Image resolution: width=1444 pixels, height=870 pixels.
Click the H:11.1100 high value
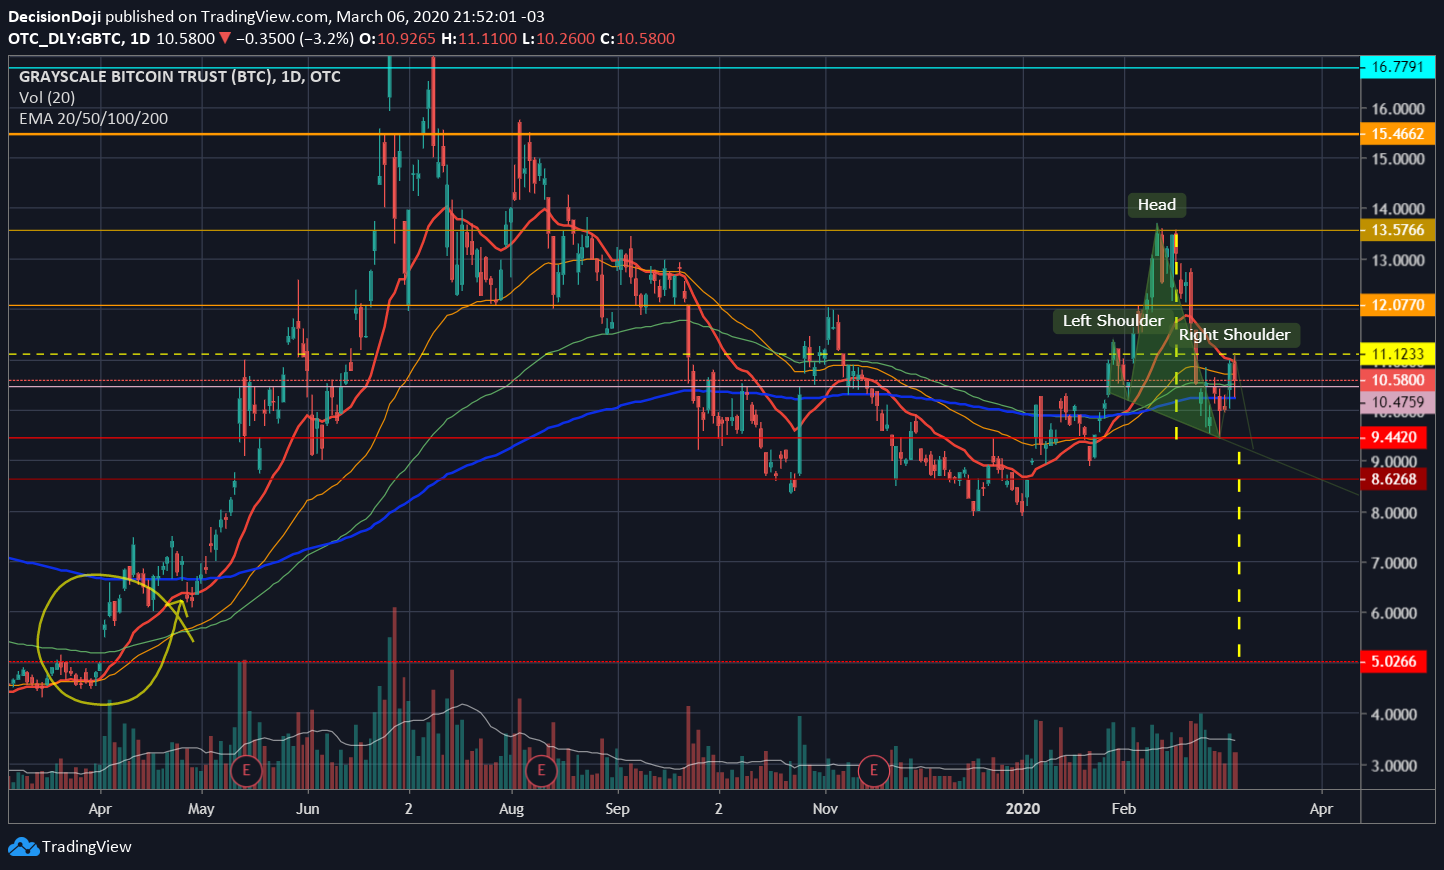pyautogui.click(x=479, y=39)
